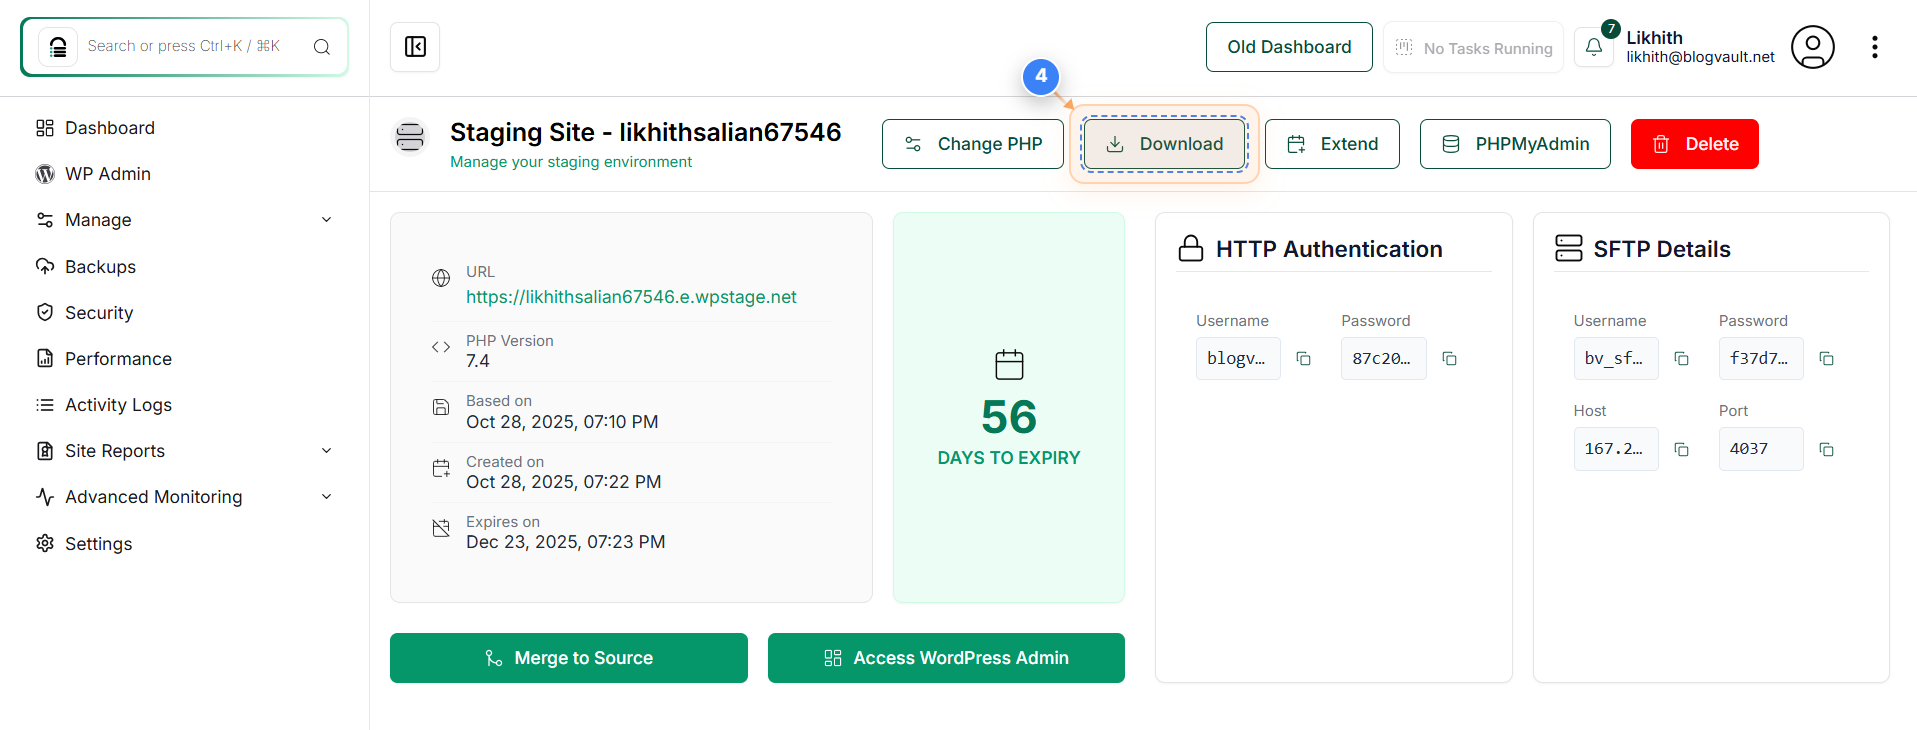Copy the SFTP username bv_sf...
The width and height of the screenshot is (1917, 730).
[1681, 359]
